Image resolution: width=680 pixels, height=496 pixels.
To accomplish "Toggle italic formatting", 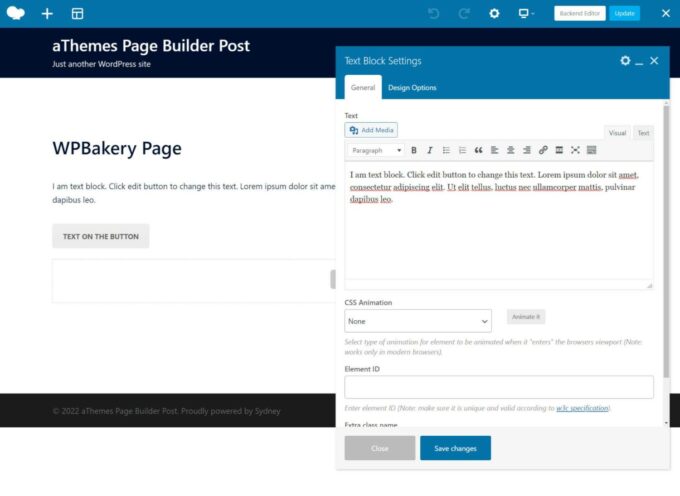I will pos(430,150).
